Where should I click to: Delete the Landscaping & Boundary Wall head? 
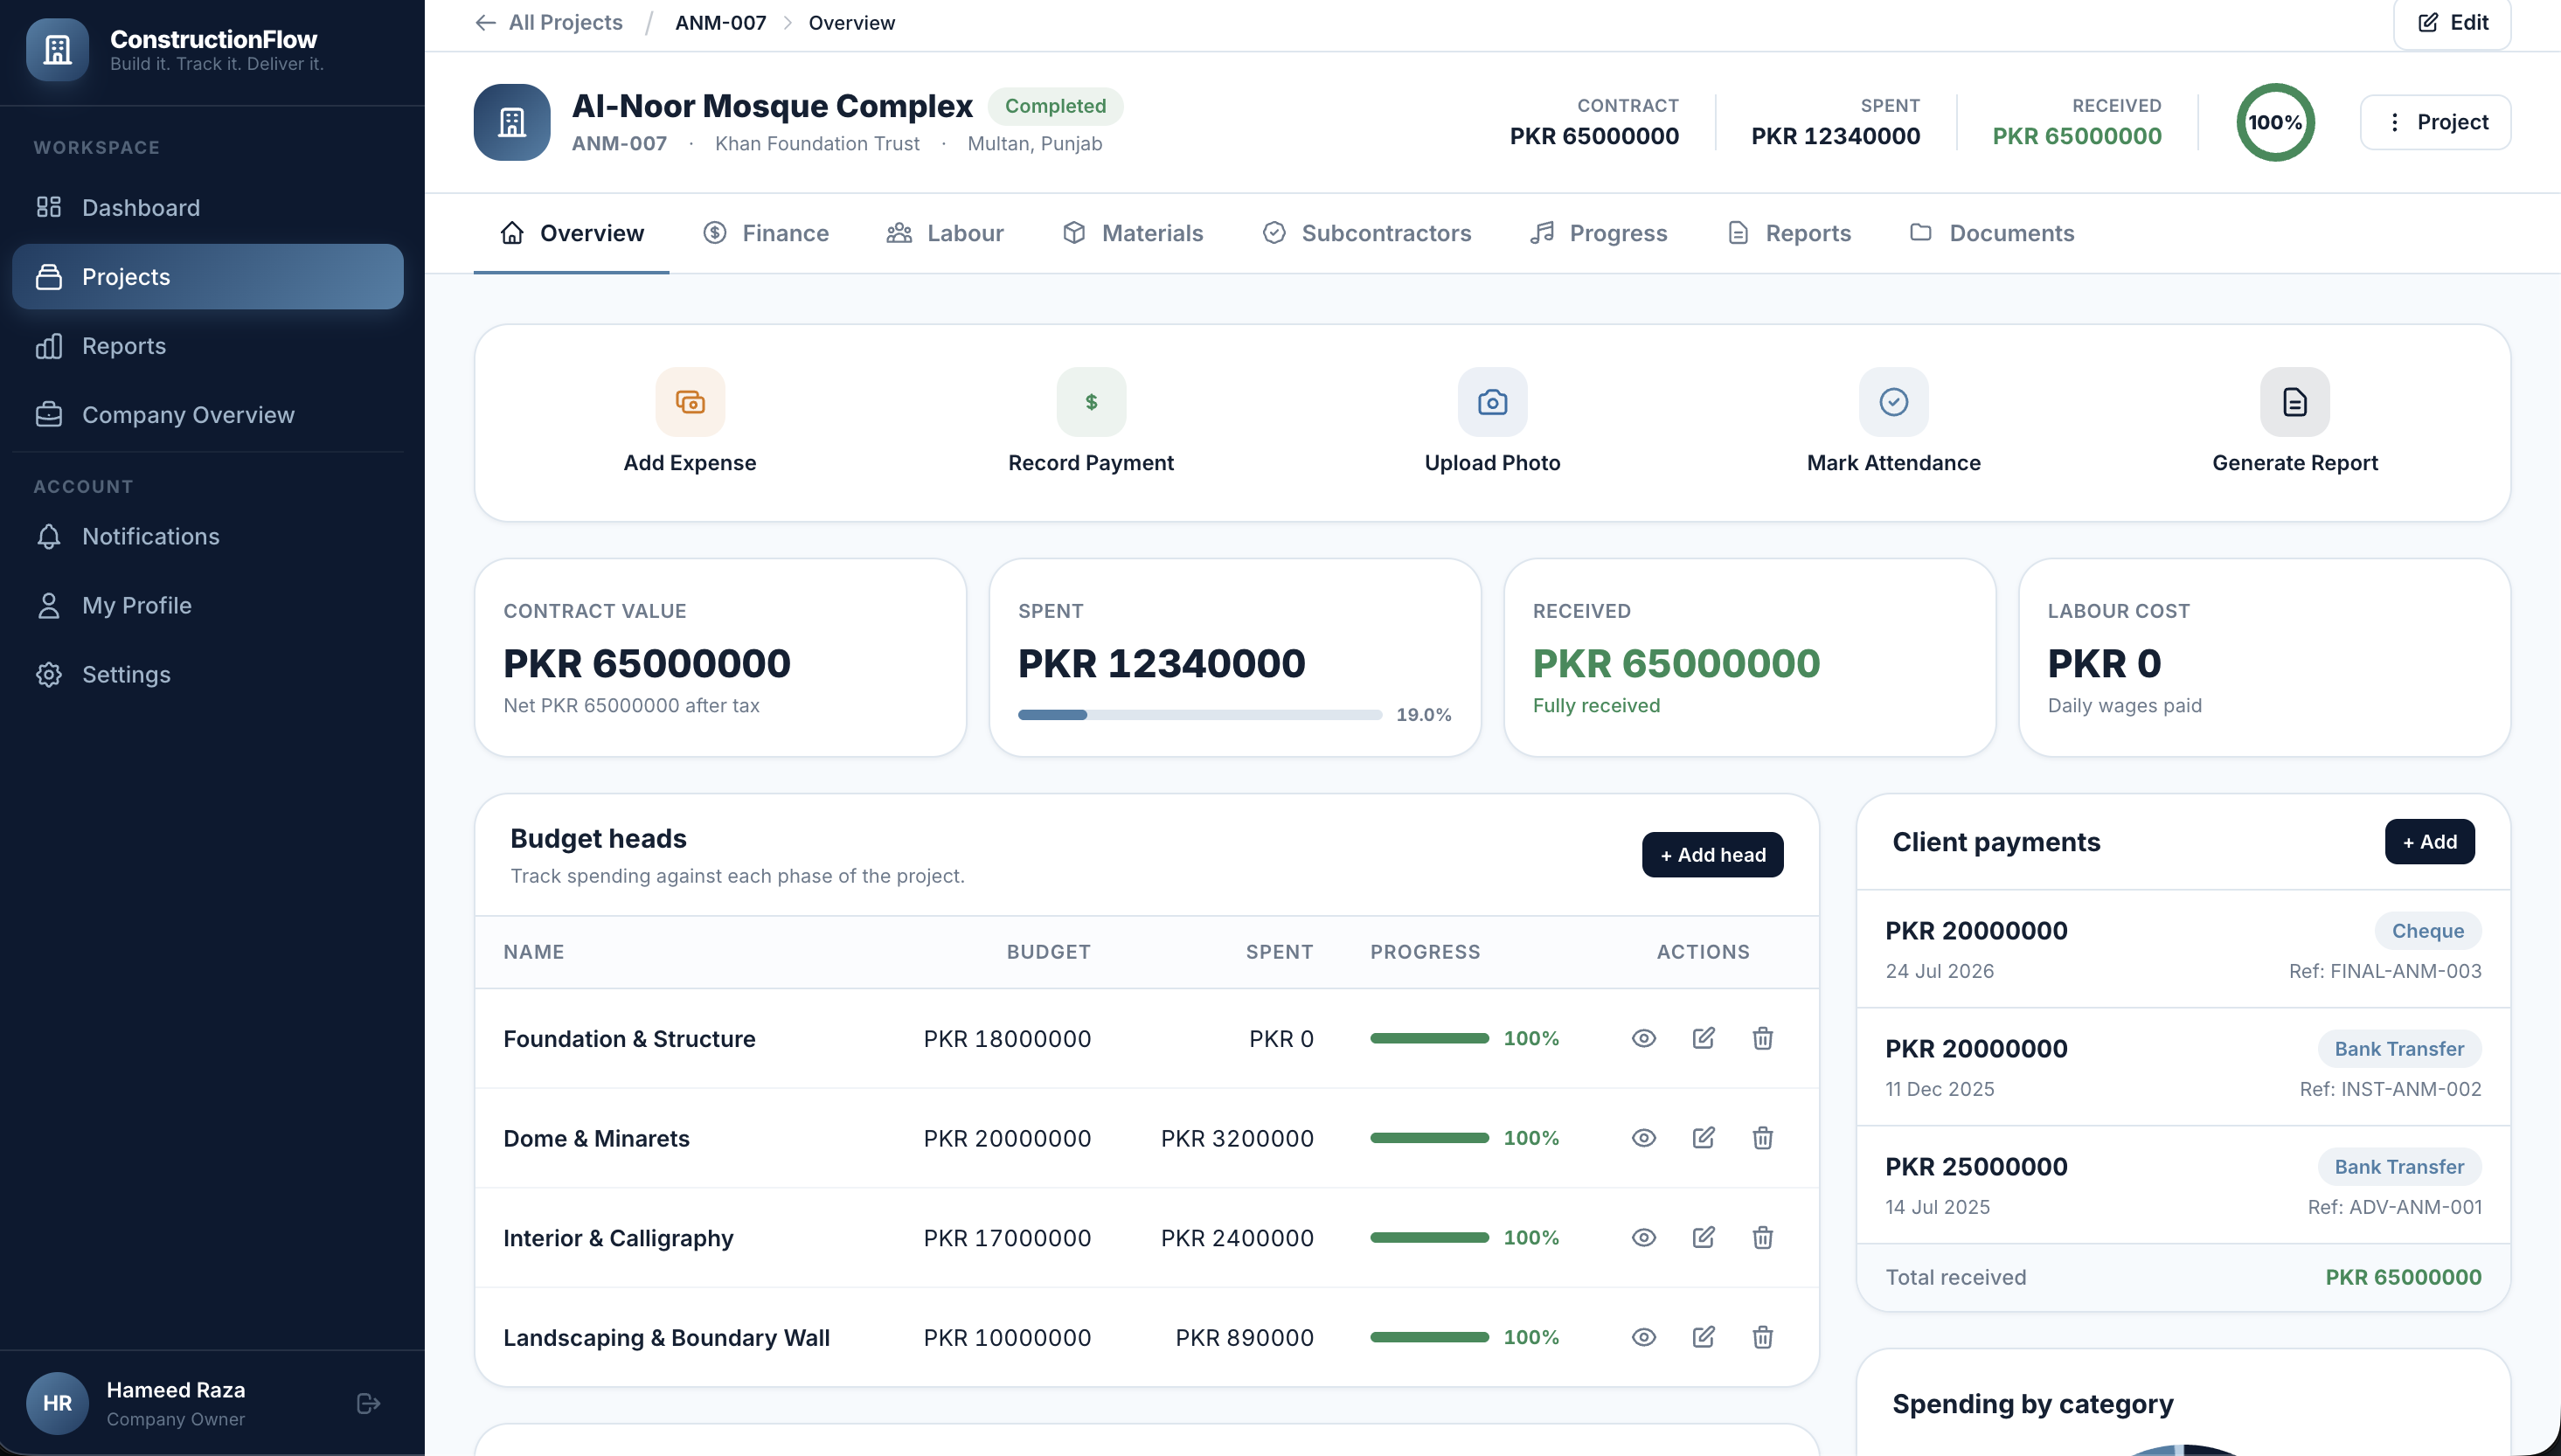(1762, 1337)
